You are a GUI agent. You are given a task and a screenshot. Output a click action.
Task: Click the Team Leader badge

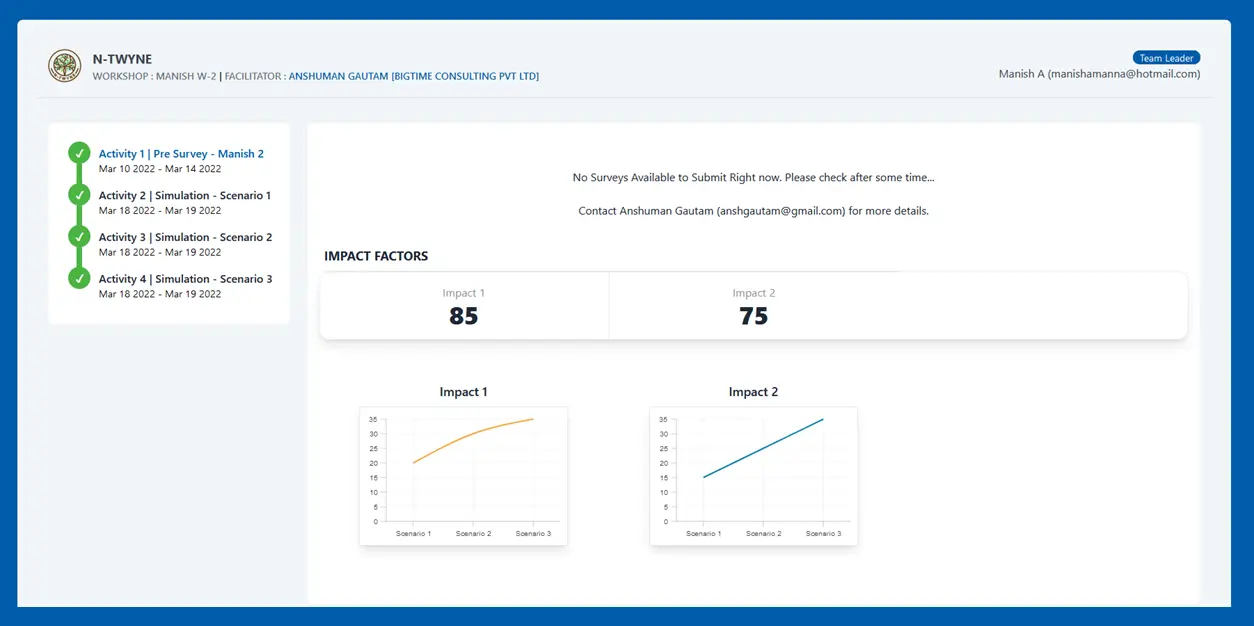(x=1165, y=58)
